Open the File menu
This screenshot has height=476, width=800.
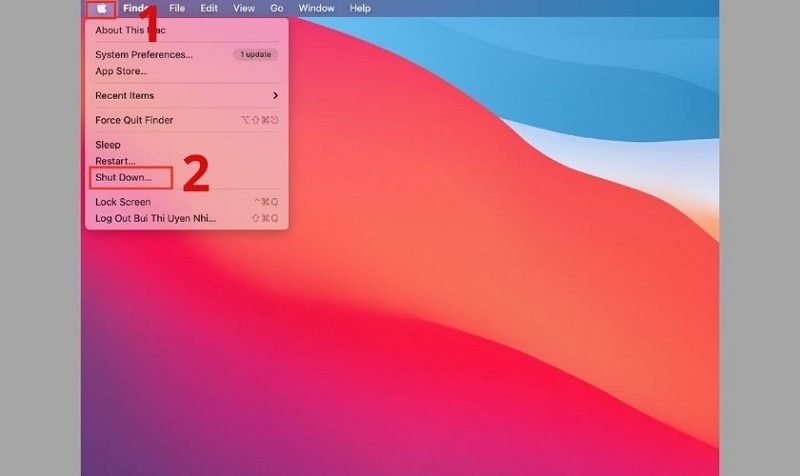(177, 8)
